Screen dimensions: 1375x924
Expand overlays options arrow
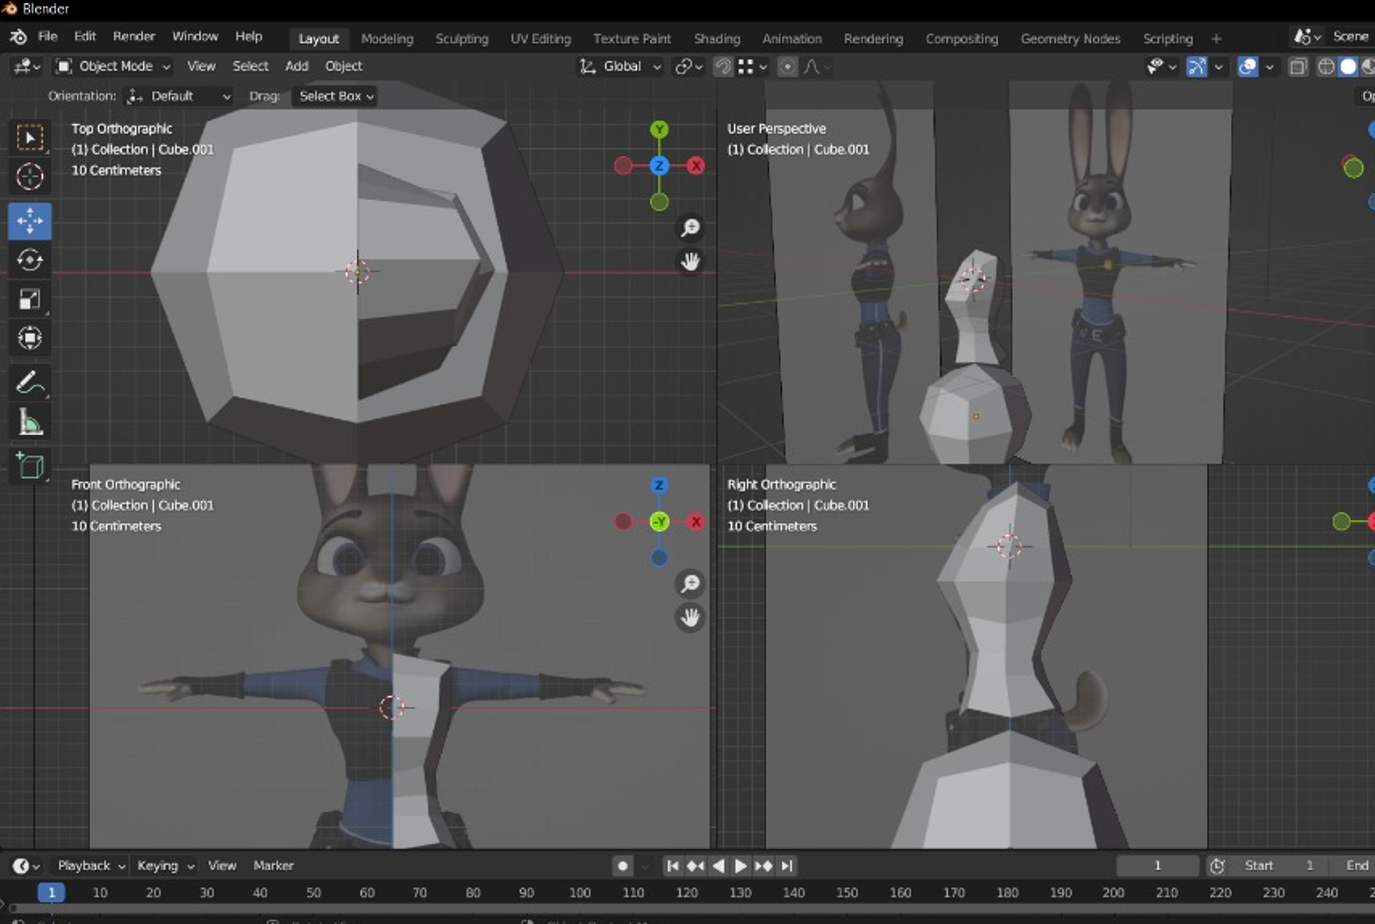pyautogui.click(x=1269, y=66)
